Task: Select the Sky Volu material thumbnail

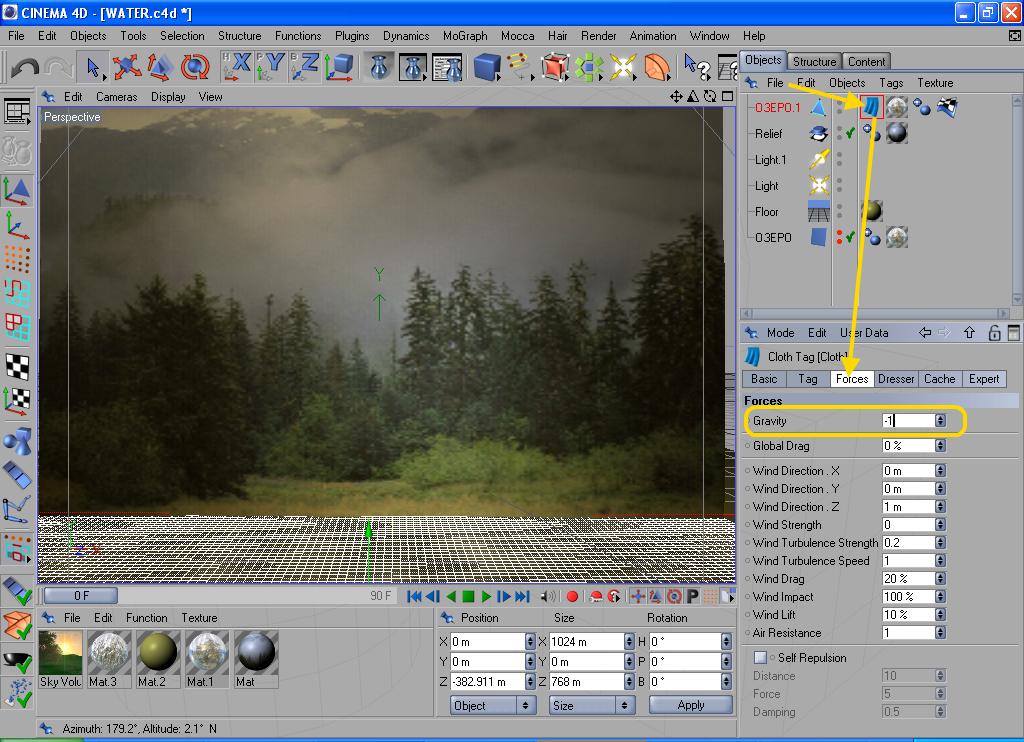Action: (x=60, y=653)
